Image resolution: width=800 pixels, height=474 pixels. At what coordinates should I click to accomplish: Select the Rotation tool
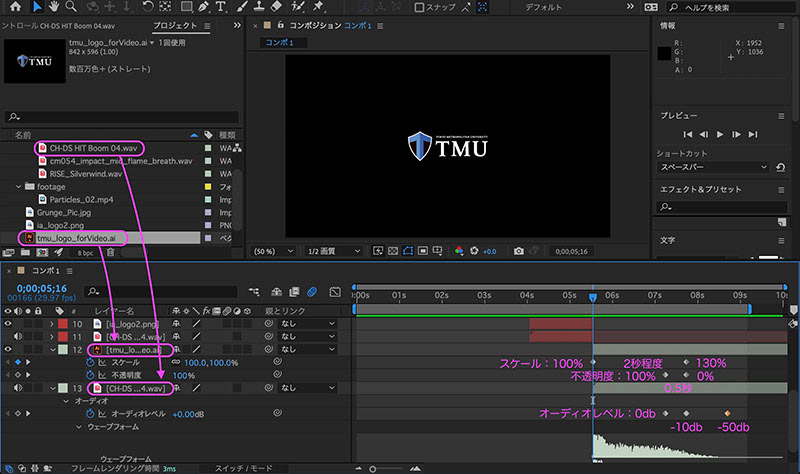point(148,6)
